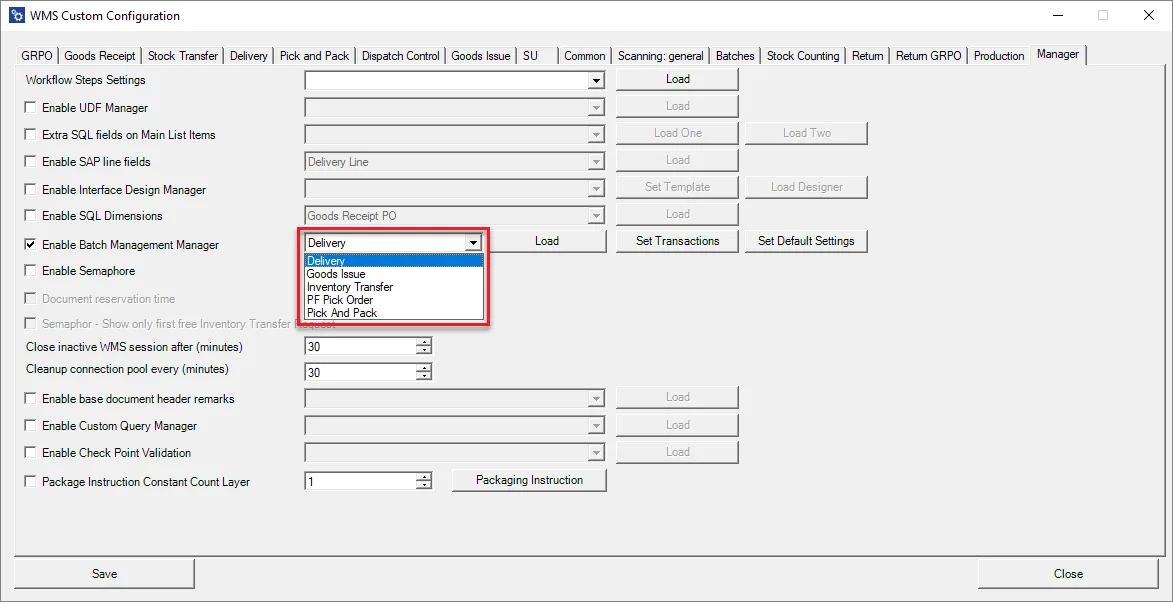Switch to the Batches tab
Image resolution: width=1173 pixels, height=602 pixels.
[735, 56]
